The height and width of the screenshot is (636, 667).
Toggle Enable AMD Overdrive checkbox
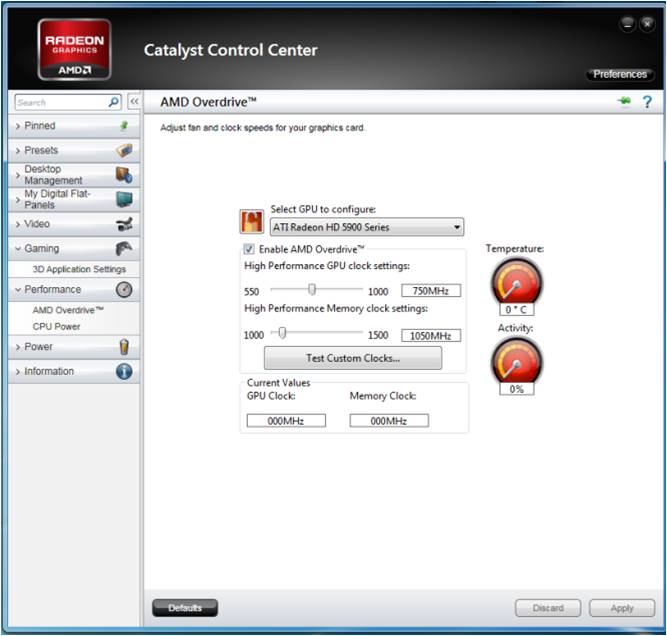249,249
